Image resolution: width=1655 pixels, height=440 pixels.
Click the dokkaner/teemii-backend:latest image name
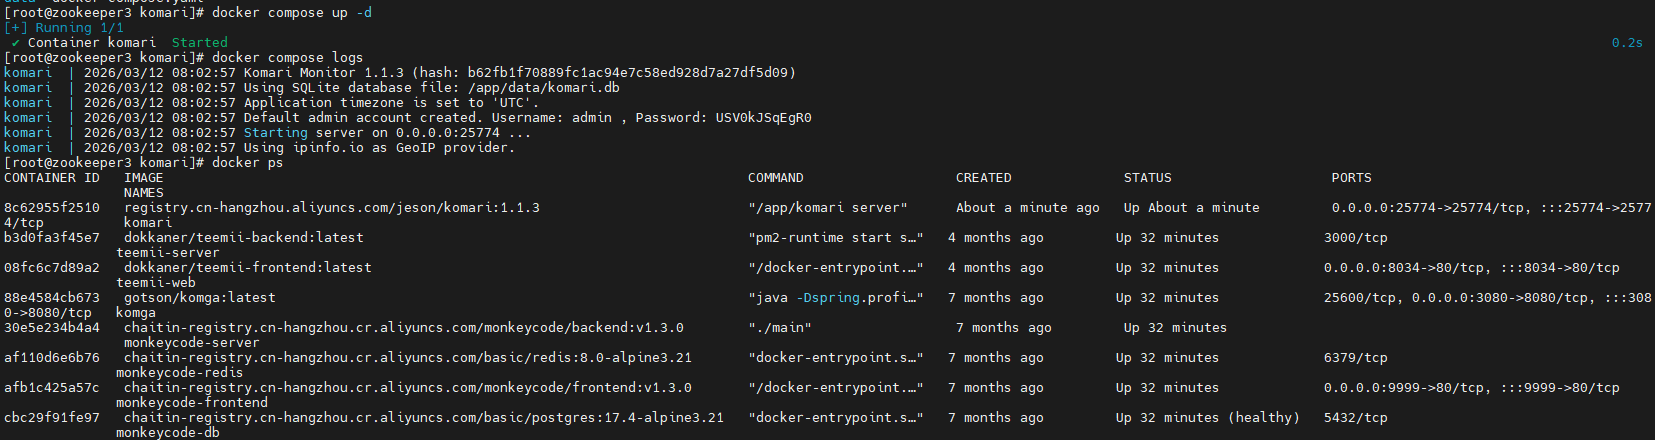coord(243,238)
